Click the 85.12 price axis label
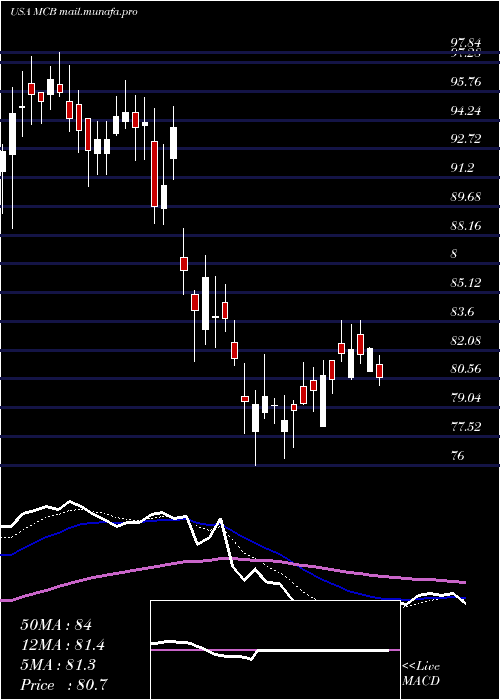Screen dimensions: 500x700 466,283
